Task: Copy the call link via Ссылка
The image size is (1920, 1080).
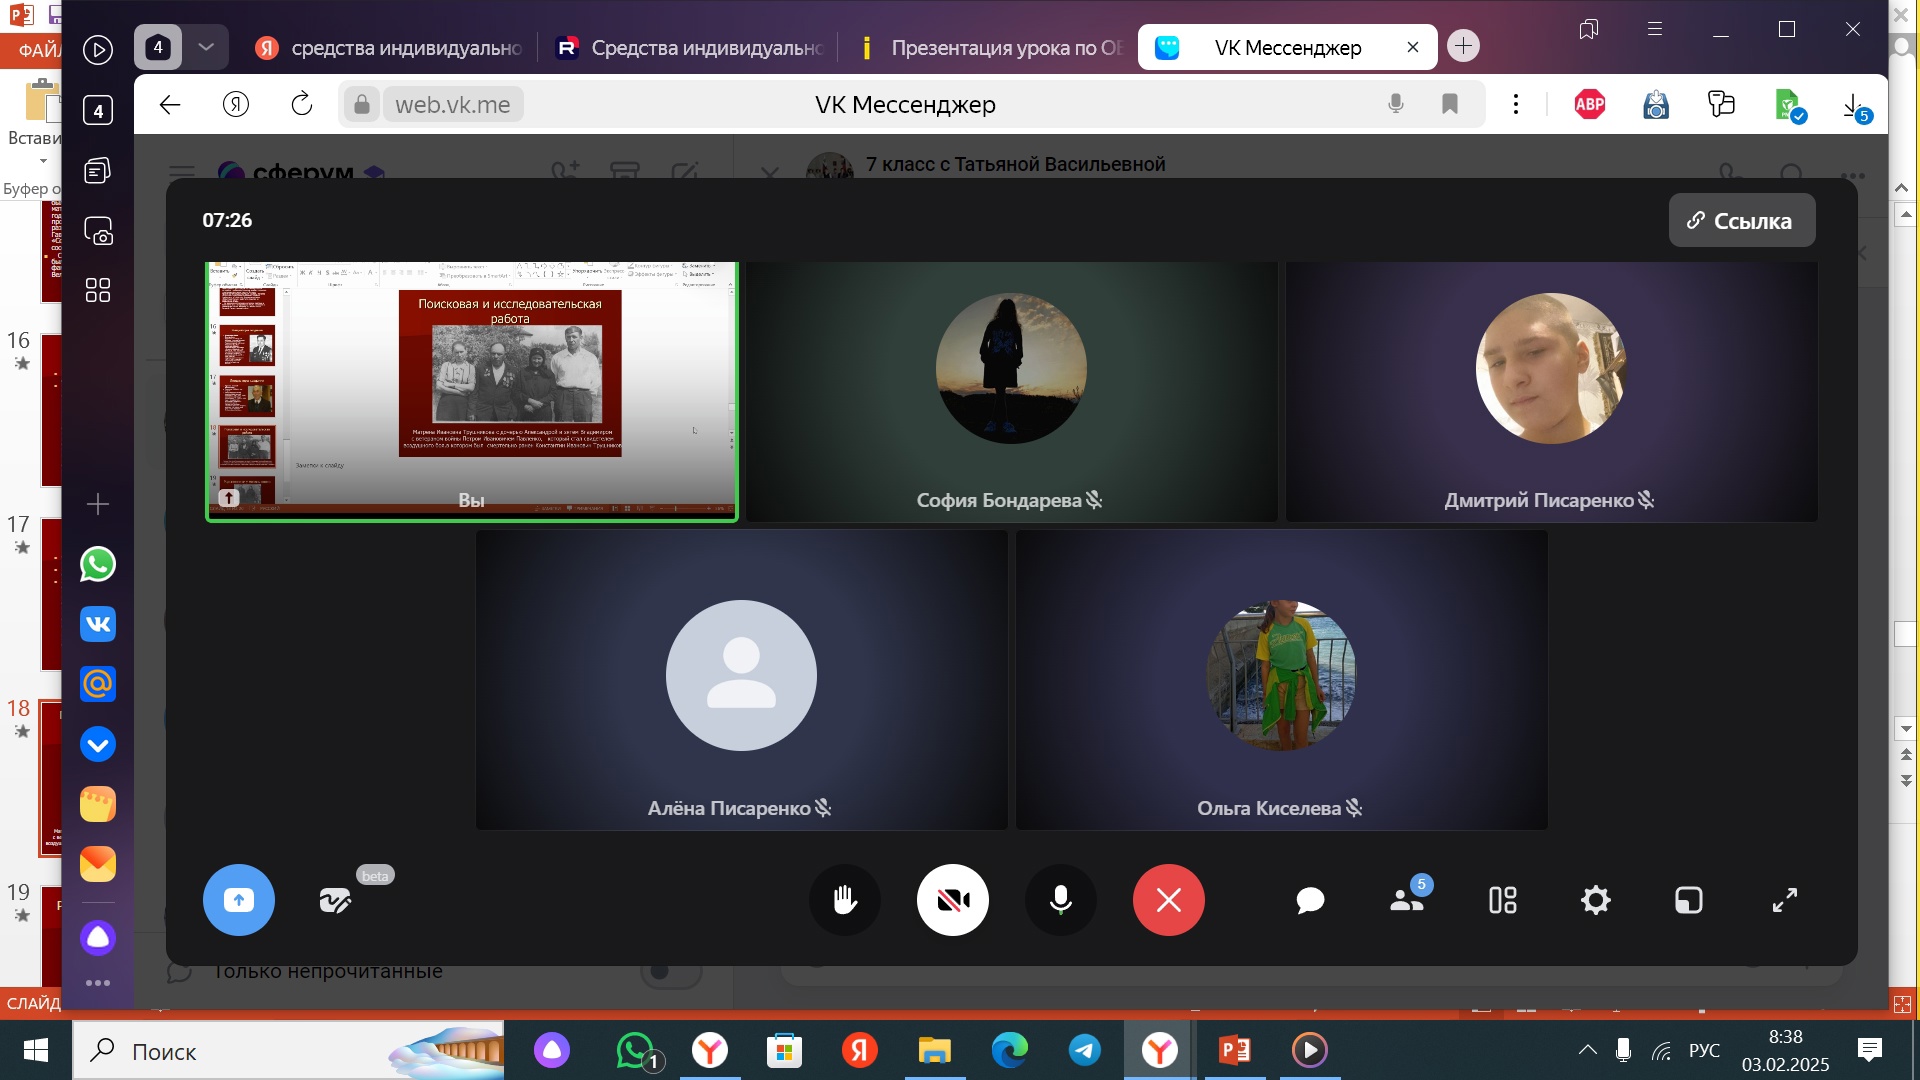Action: point(1742,220)
